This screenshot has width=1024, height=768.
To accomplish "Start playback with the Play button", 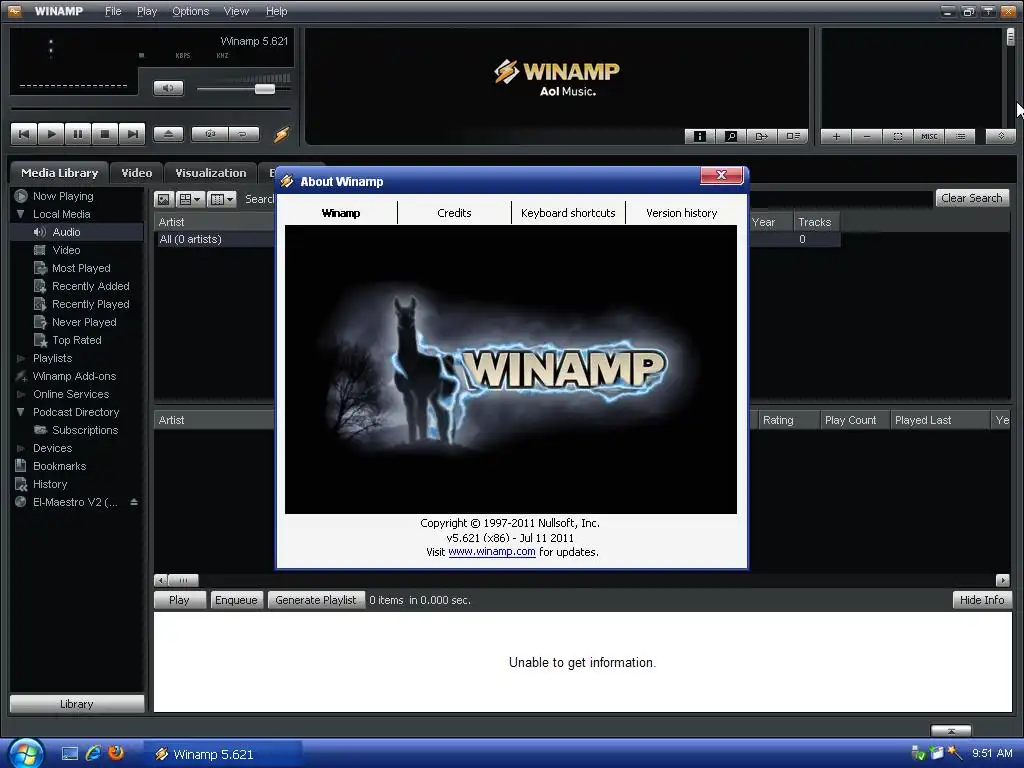I will [x=51, y=134].
